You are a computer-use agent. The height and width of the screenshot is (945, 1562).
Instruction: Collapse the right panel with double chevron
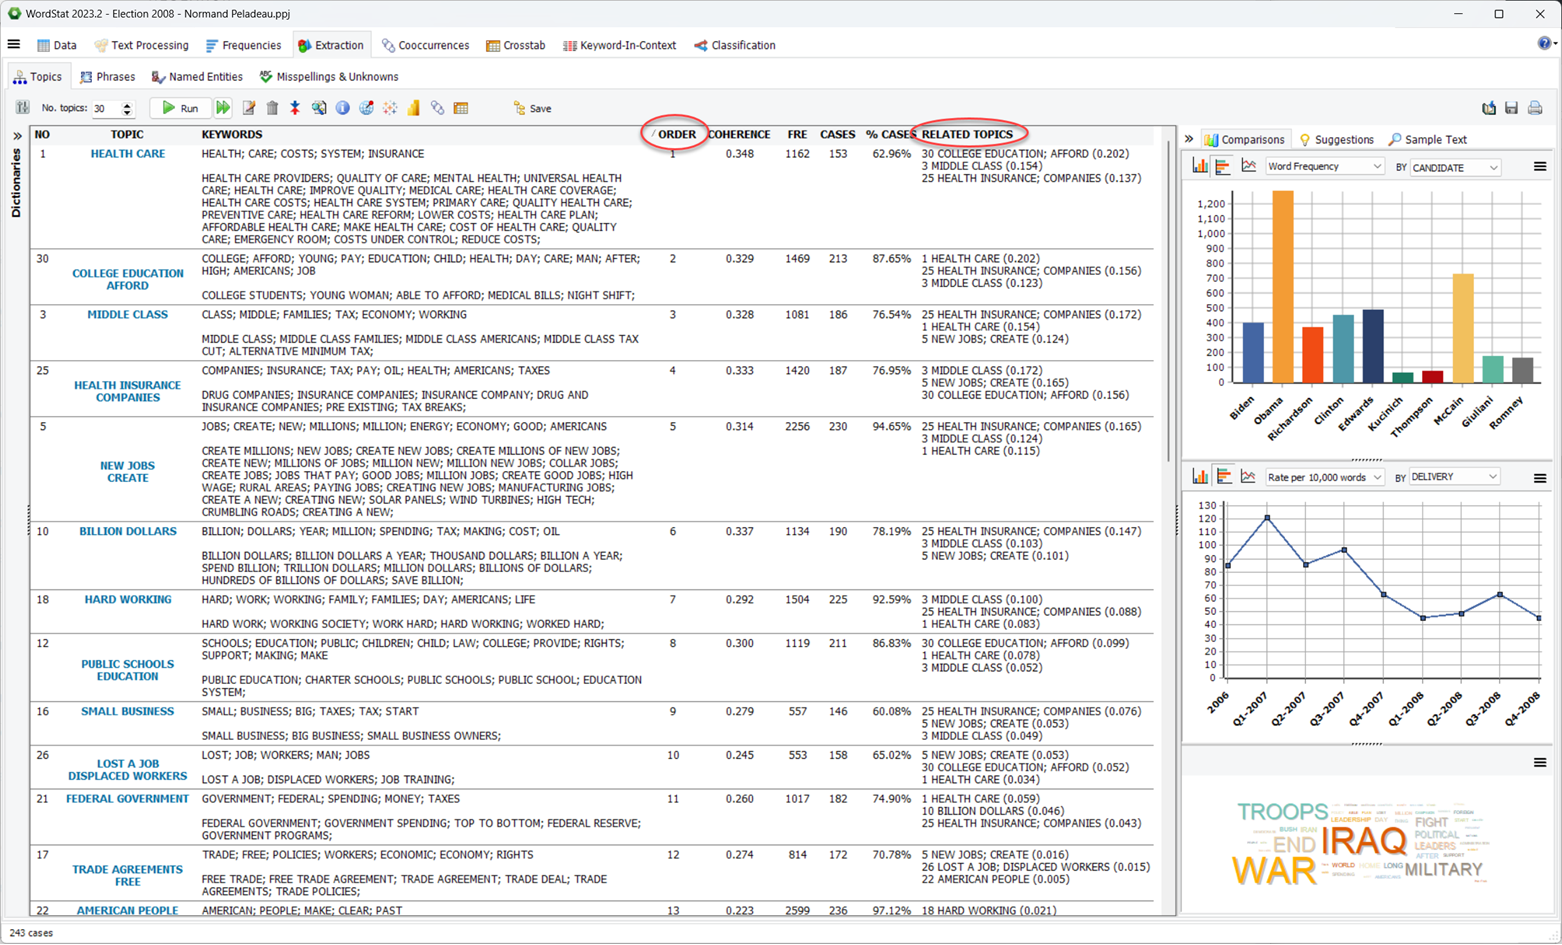1189,139
